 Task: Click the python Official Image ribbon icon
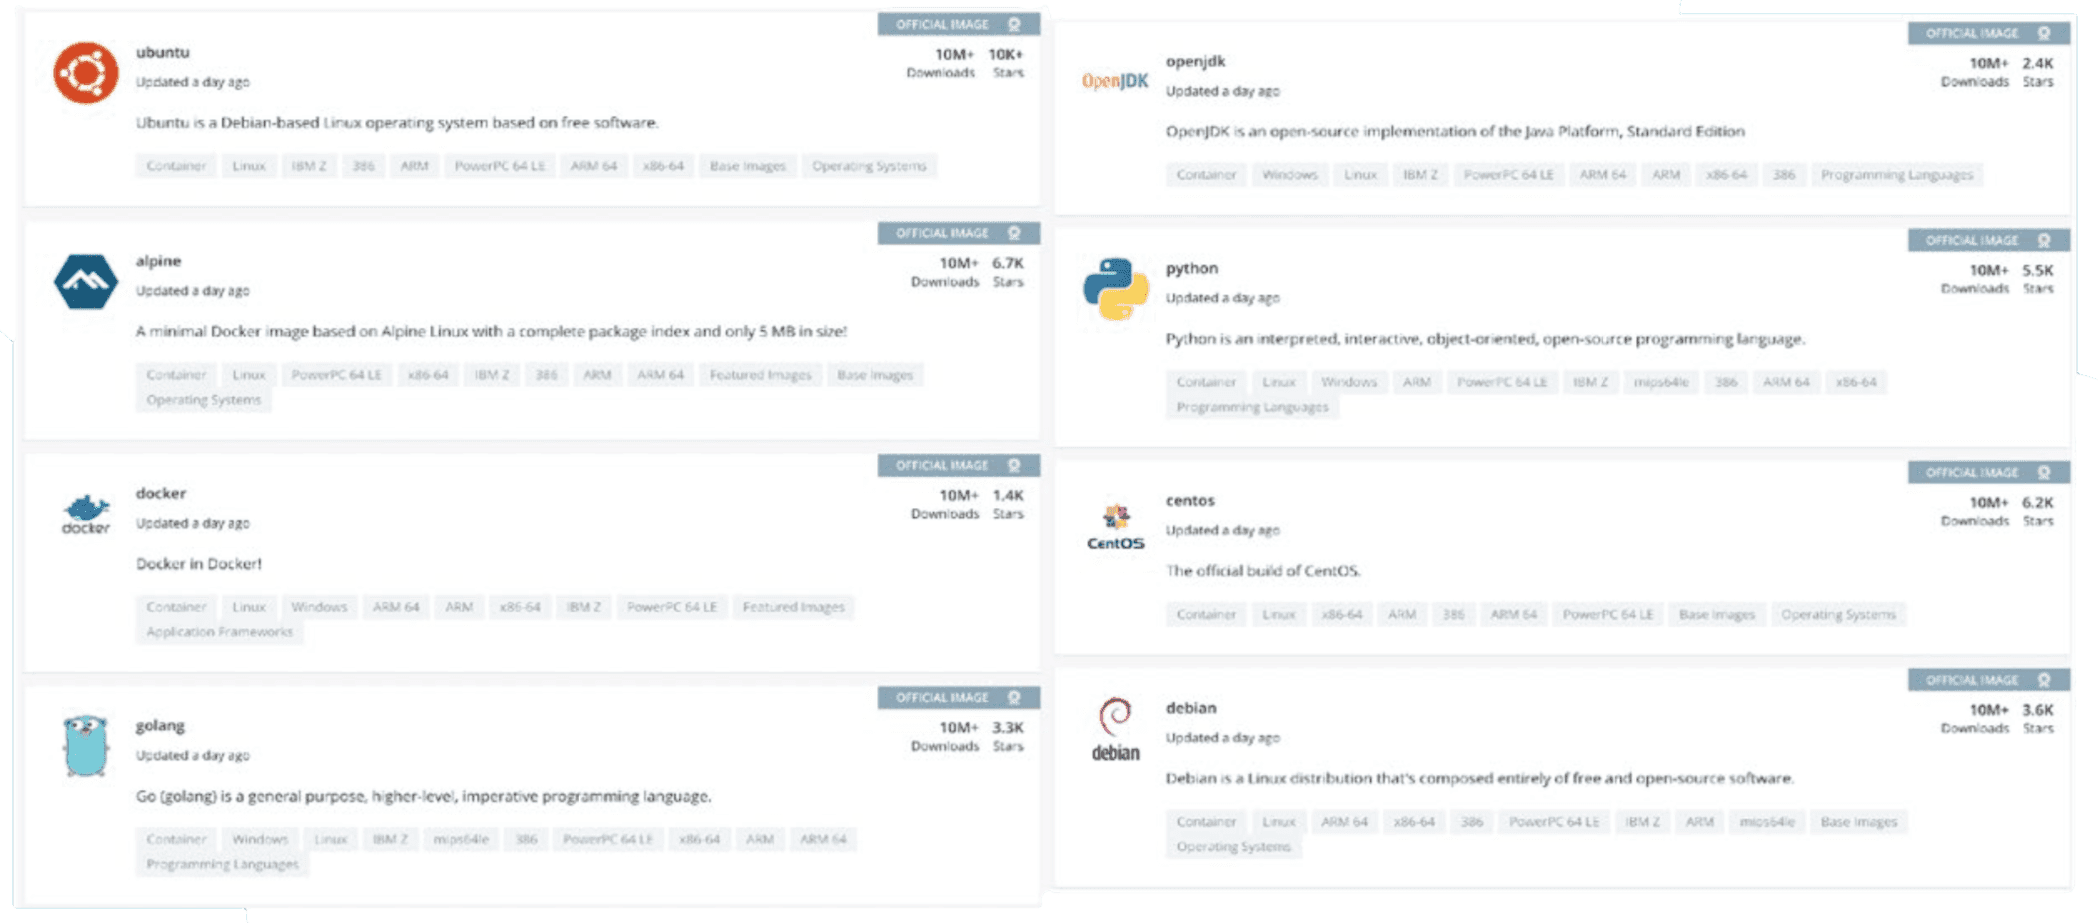point(2044,240)
